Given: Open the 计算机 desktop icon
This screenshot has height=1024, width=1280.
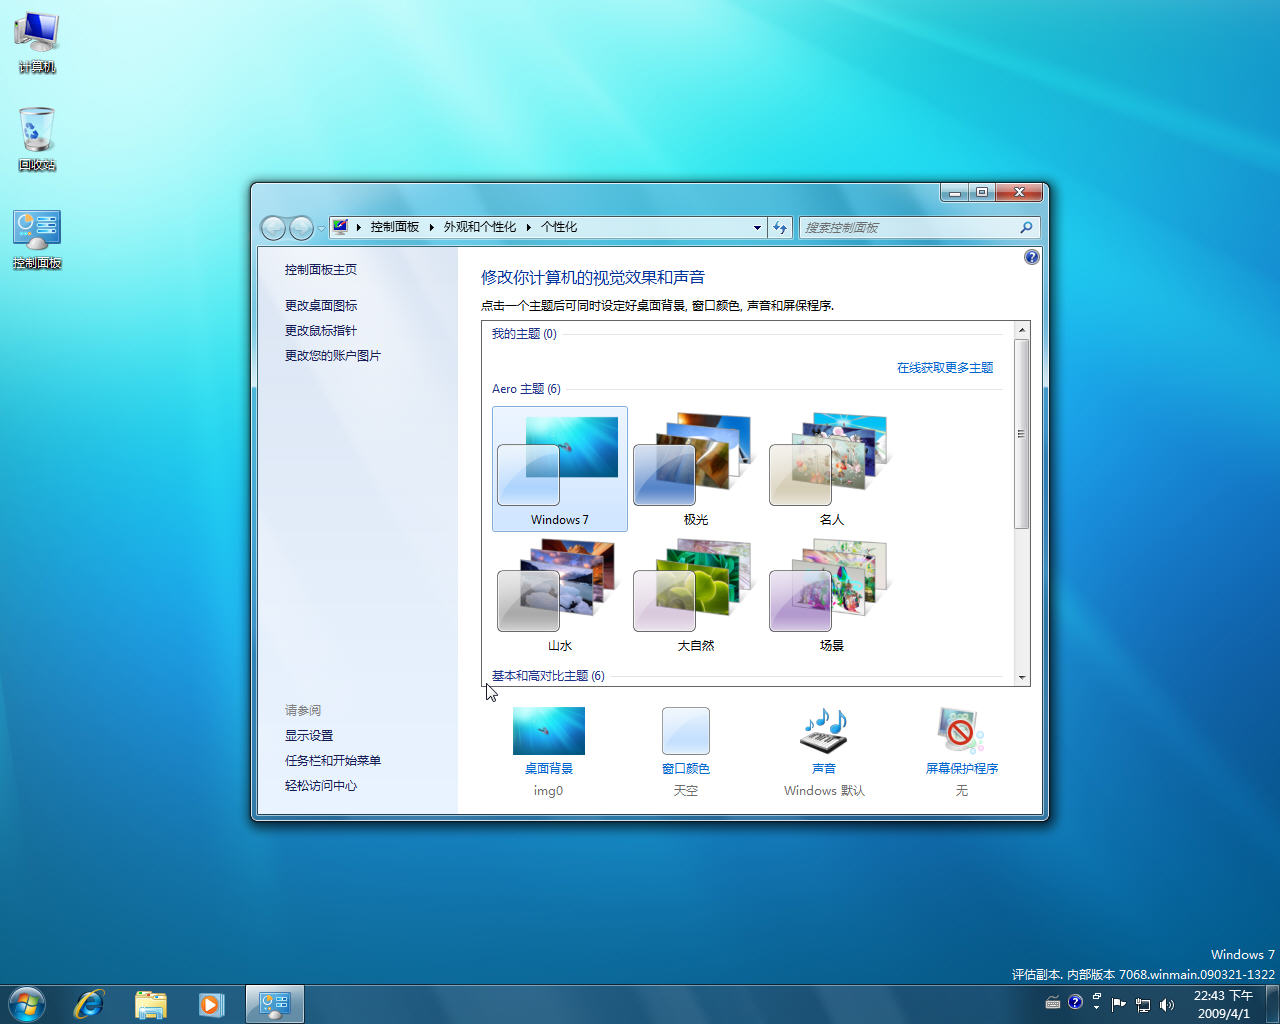Looking at the screenshot, I should (37, 42).
